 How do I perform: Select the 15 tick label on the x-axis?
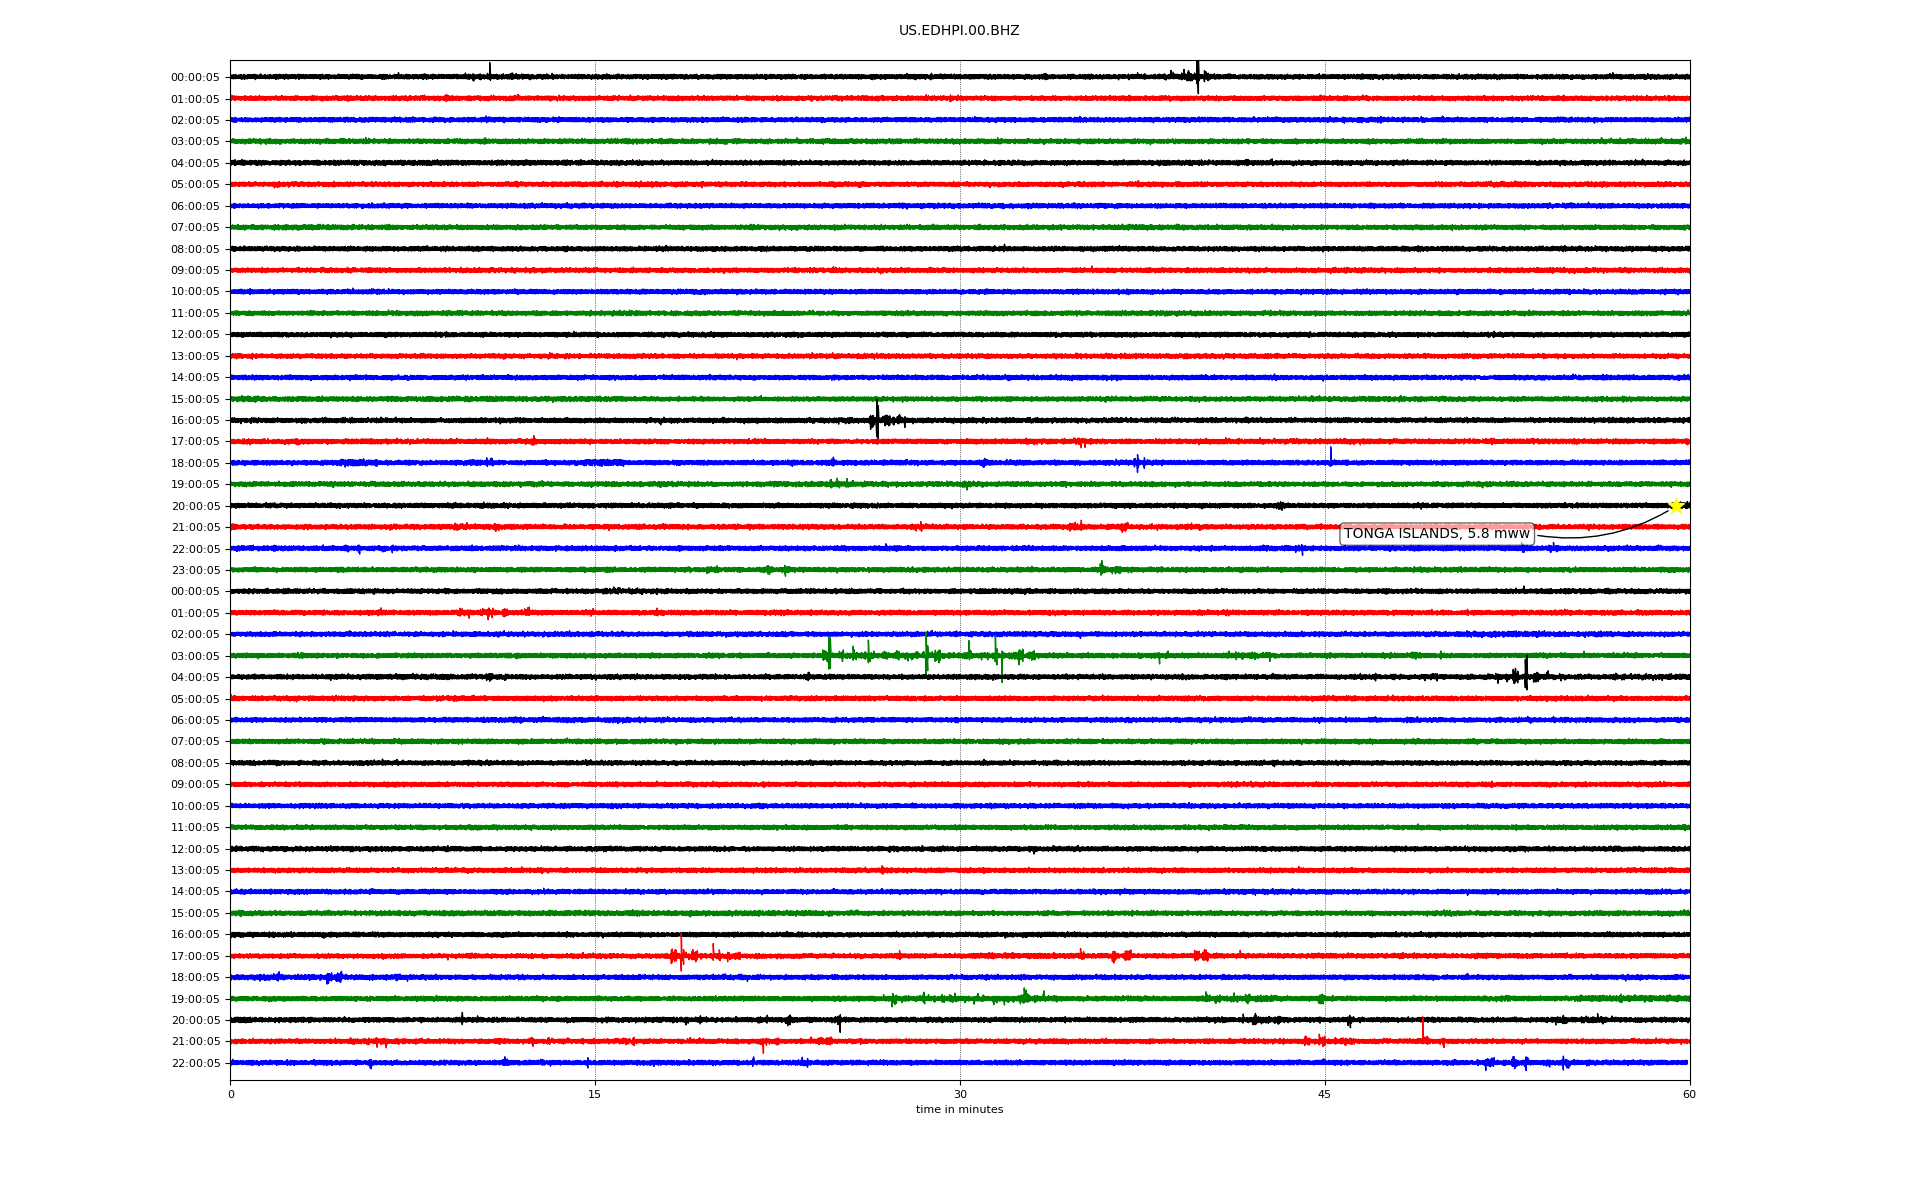tap(595, 1094)
